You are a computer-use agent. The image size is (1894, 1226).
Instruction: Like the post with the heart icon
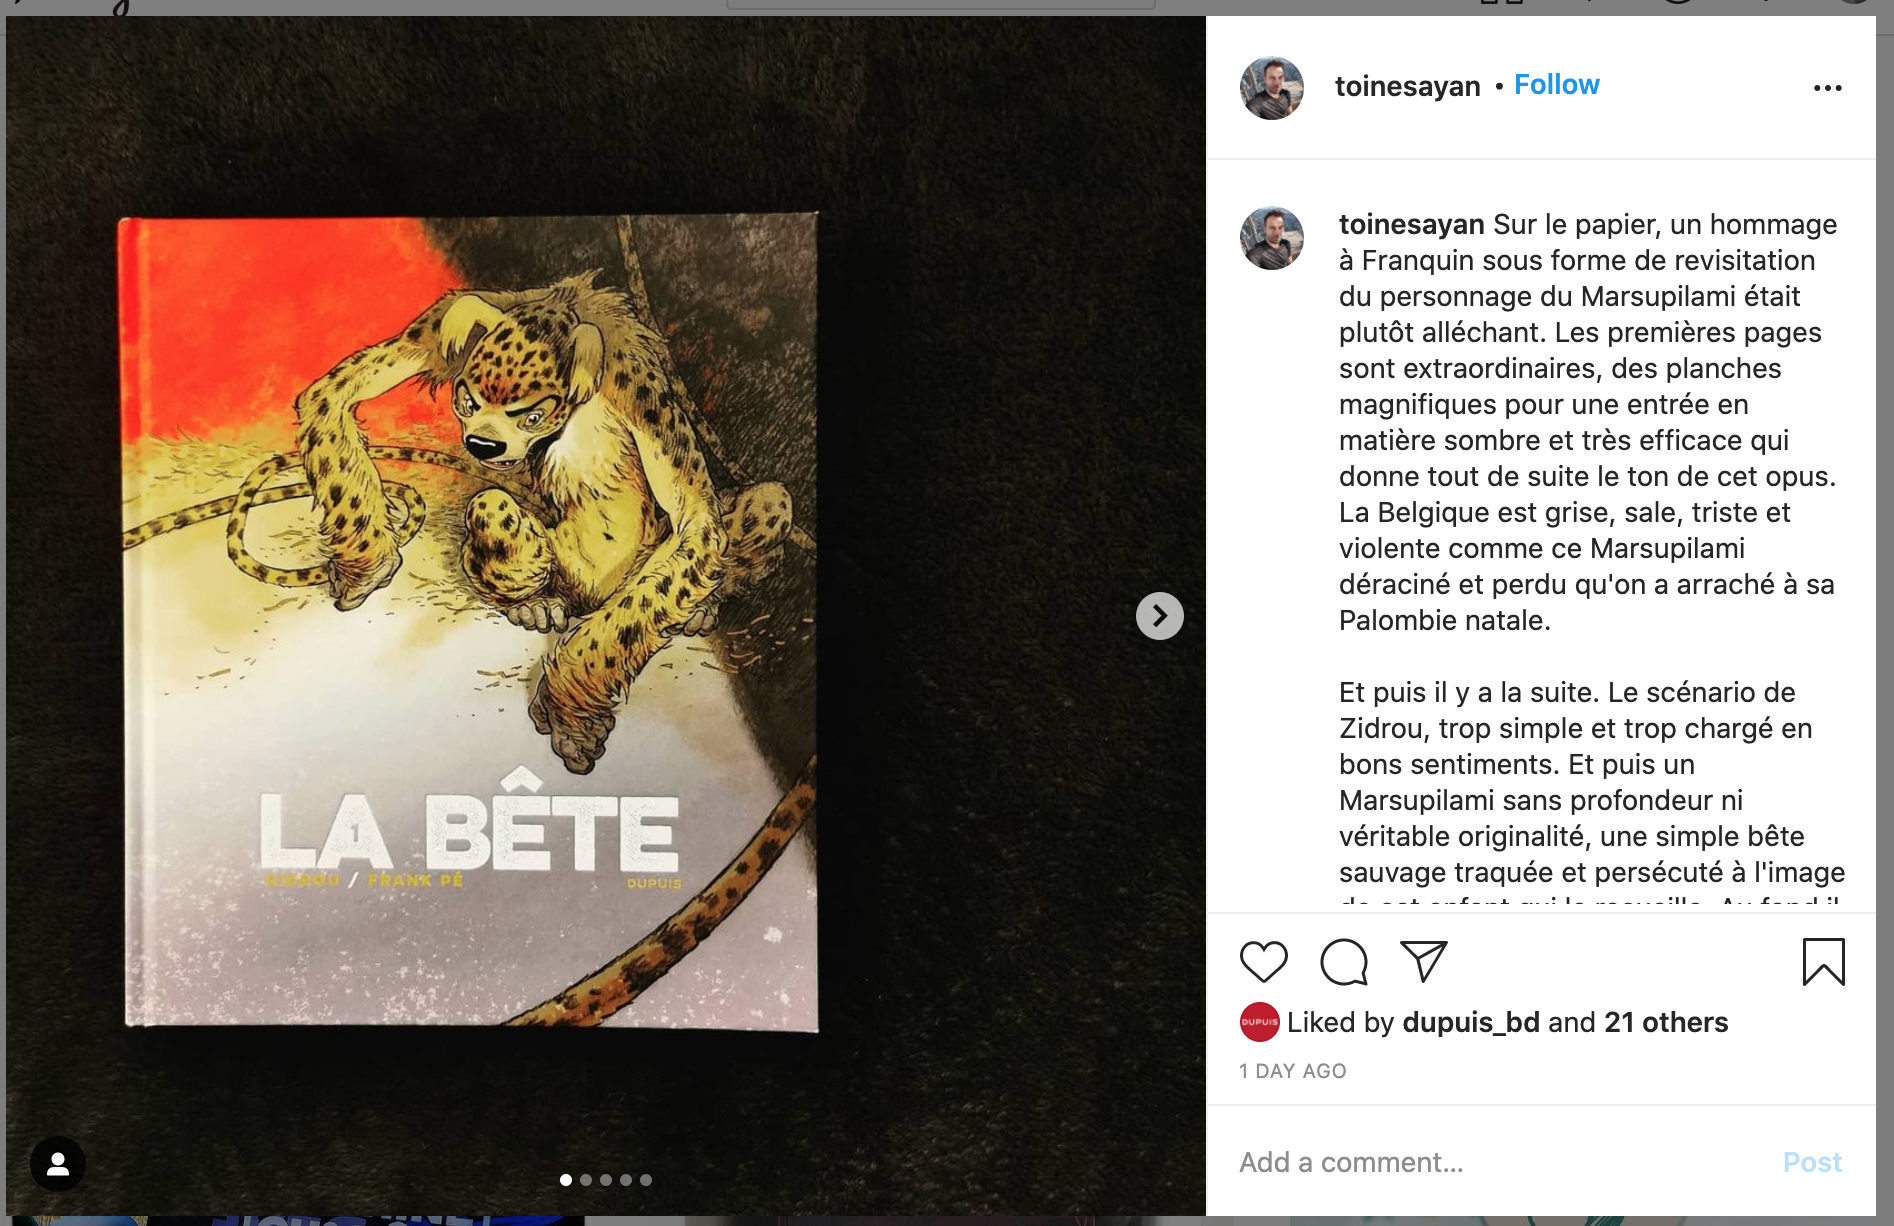coord(1263,962)
